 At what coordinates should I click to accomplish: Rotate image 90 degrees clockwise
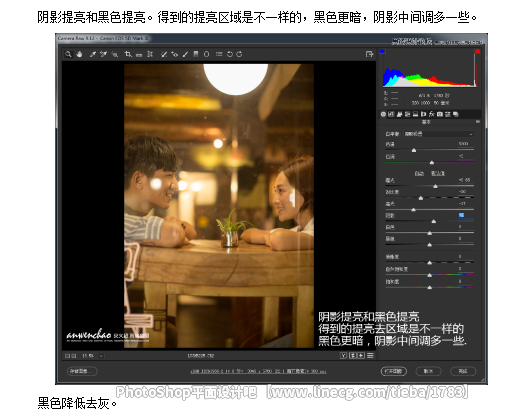(x=239, y=54)
